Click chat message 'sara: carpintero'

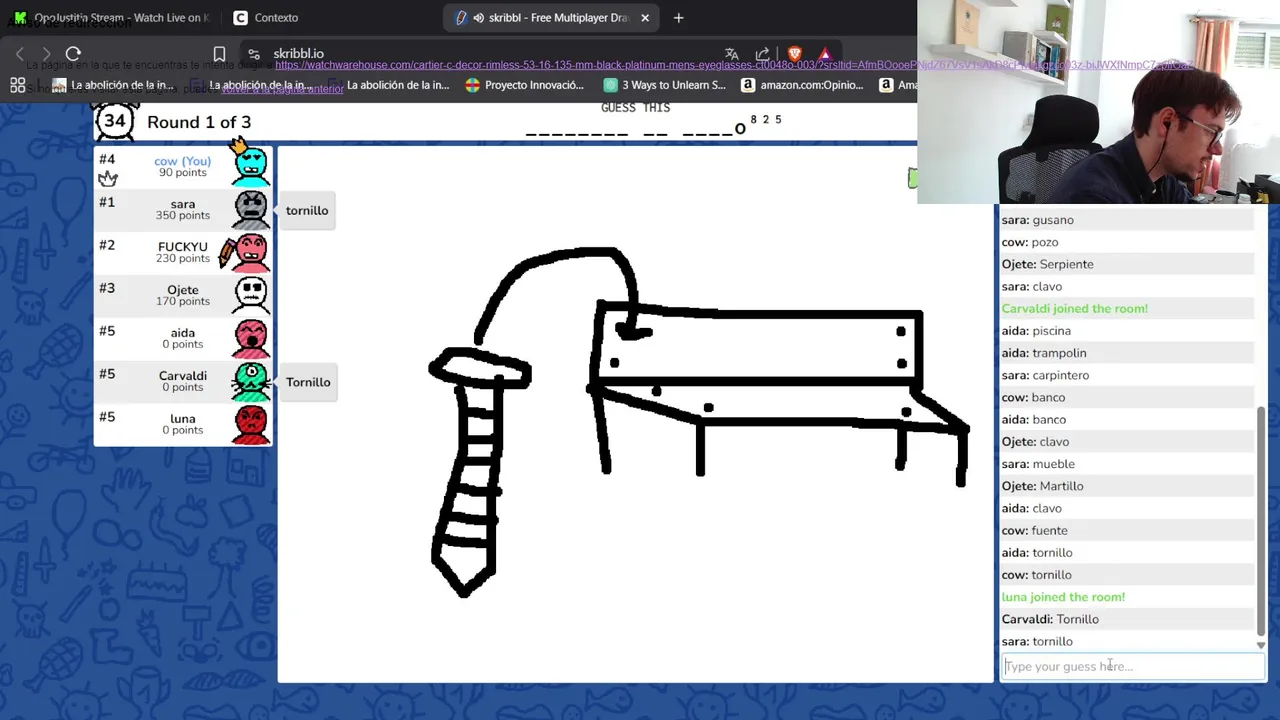click(1045, 375)
